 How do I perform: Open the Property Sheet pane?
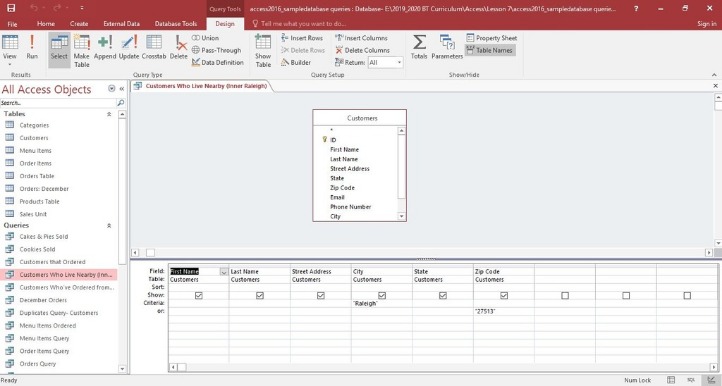(x=491, y=38)
